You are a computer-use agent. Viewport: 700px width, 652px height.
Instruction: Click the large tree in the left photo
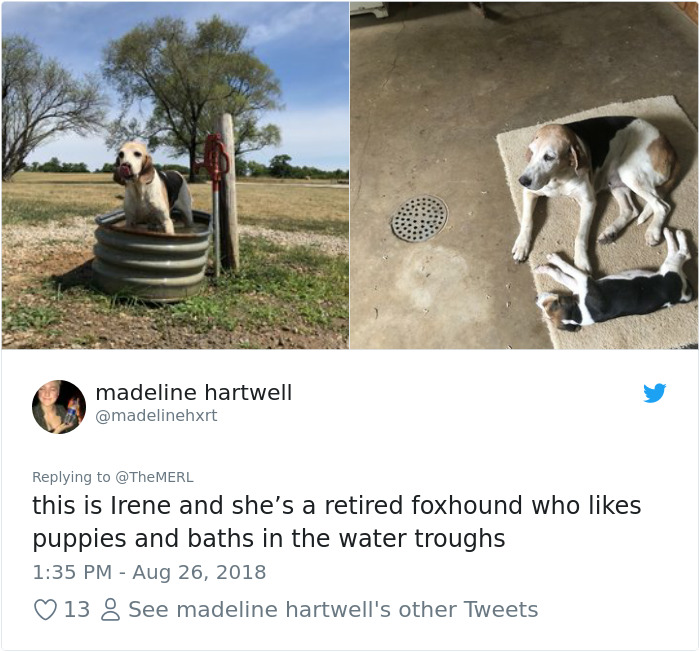click(x=193, y=94)
